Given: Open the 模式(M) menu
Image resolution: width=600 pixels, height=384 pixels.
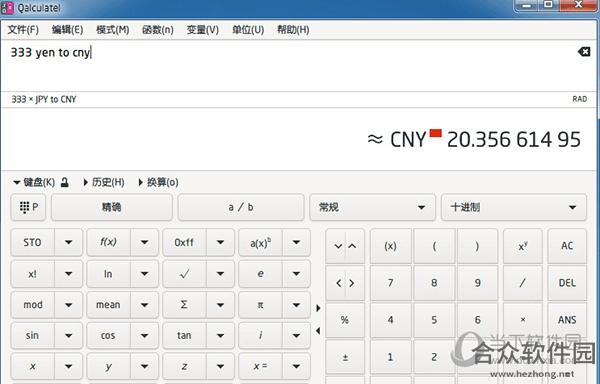Looking at the screenshot, I should (x=112, y=29).
